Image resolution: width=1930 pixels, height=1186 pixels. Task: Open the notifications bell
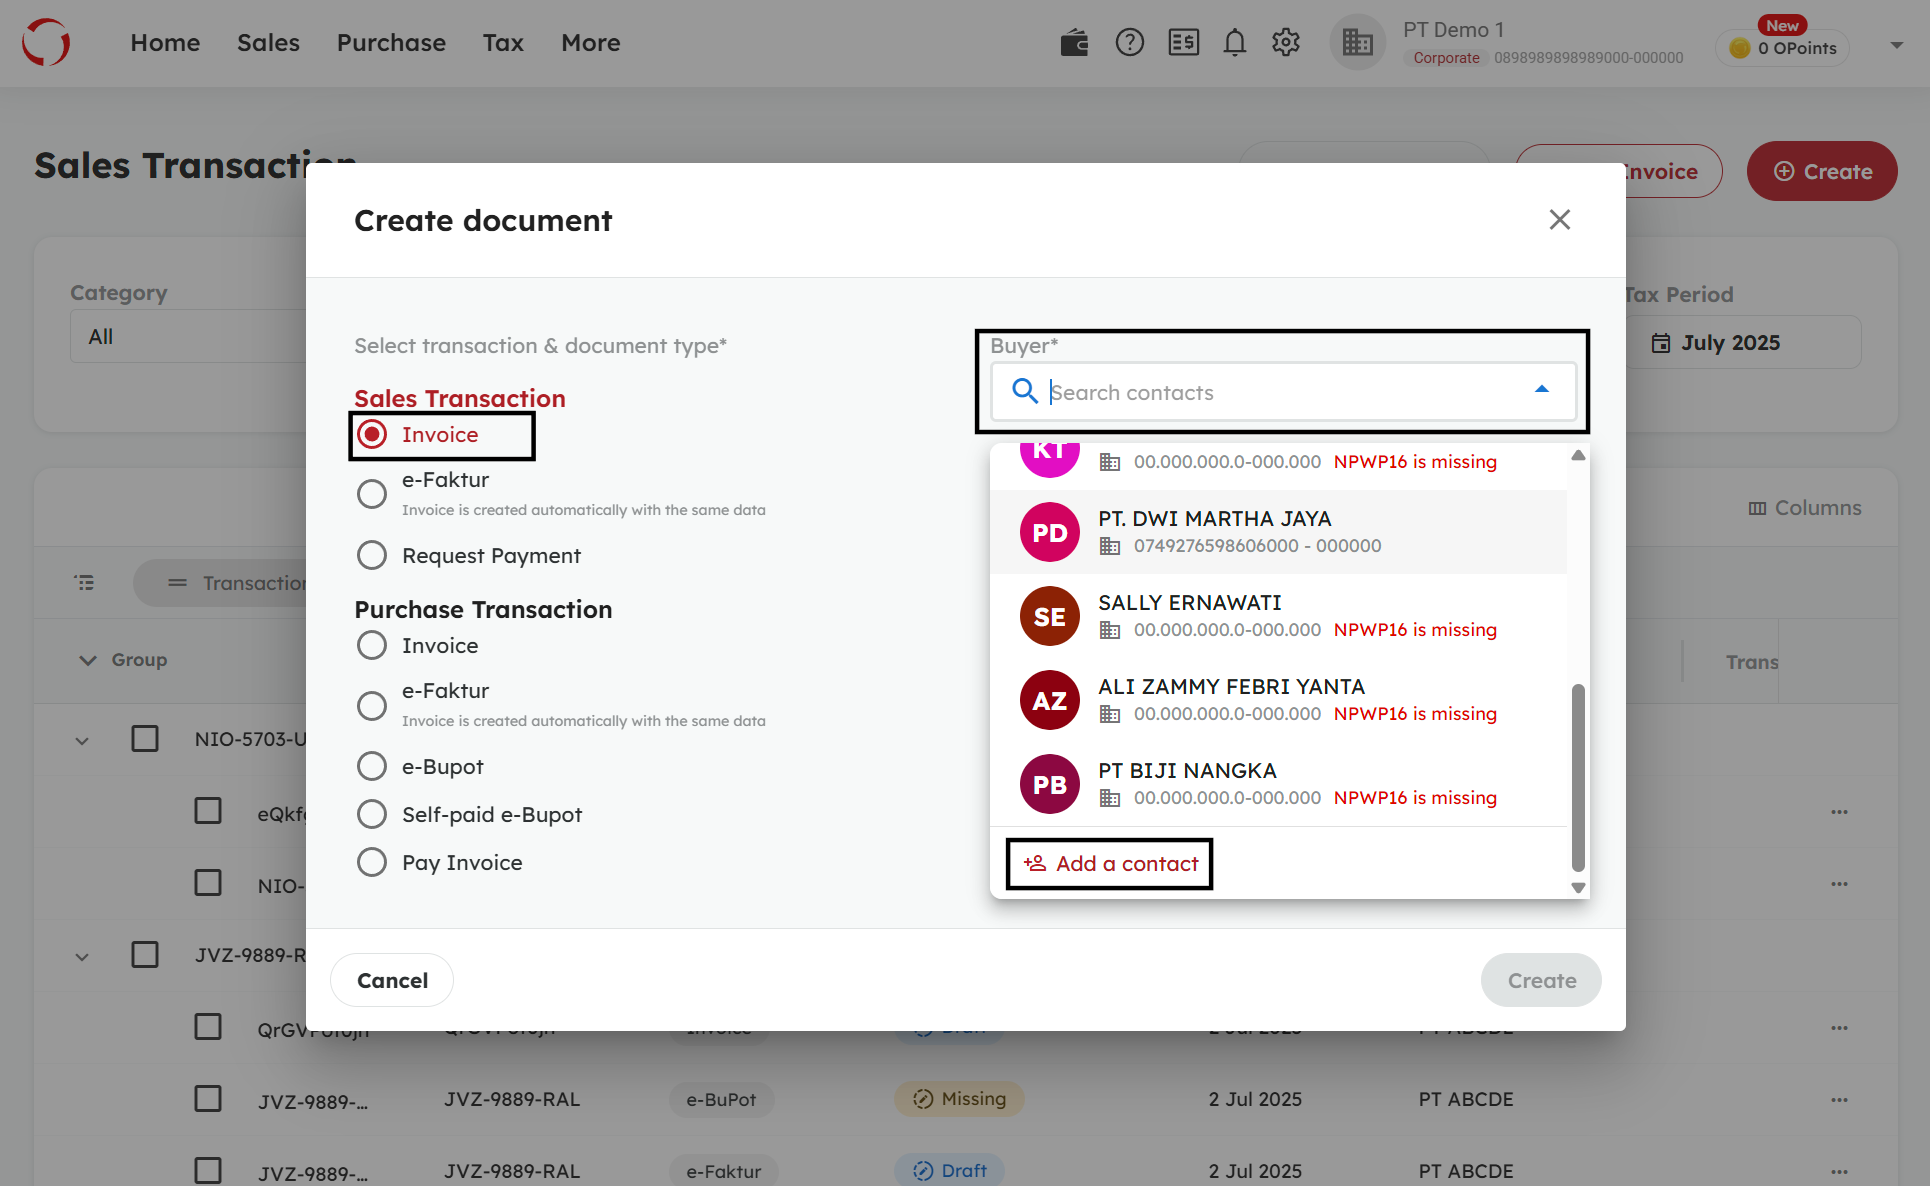point(1235,43)
